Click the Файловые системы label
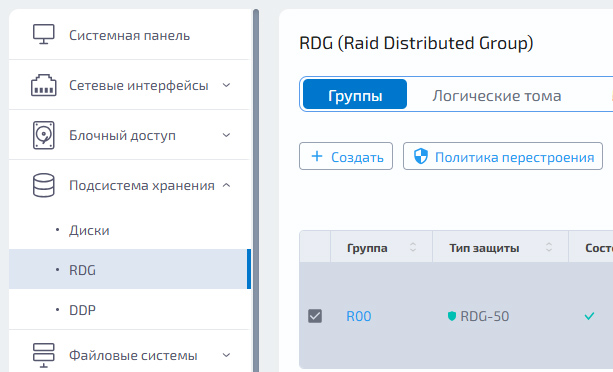Image resolution: width=613 pixels, height=372 pixels. (x=133, y=355)
